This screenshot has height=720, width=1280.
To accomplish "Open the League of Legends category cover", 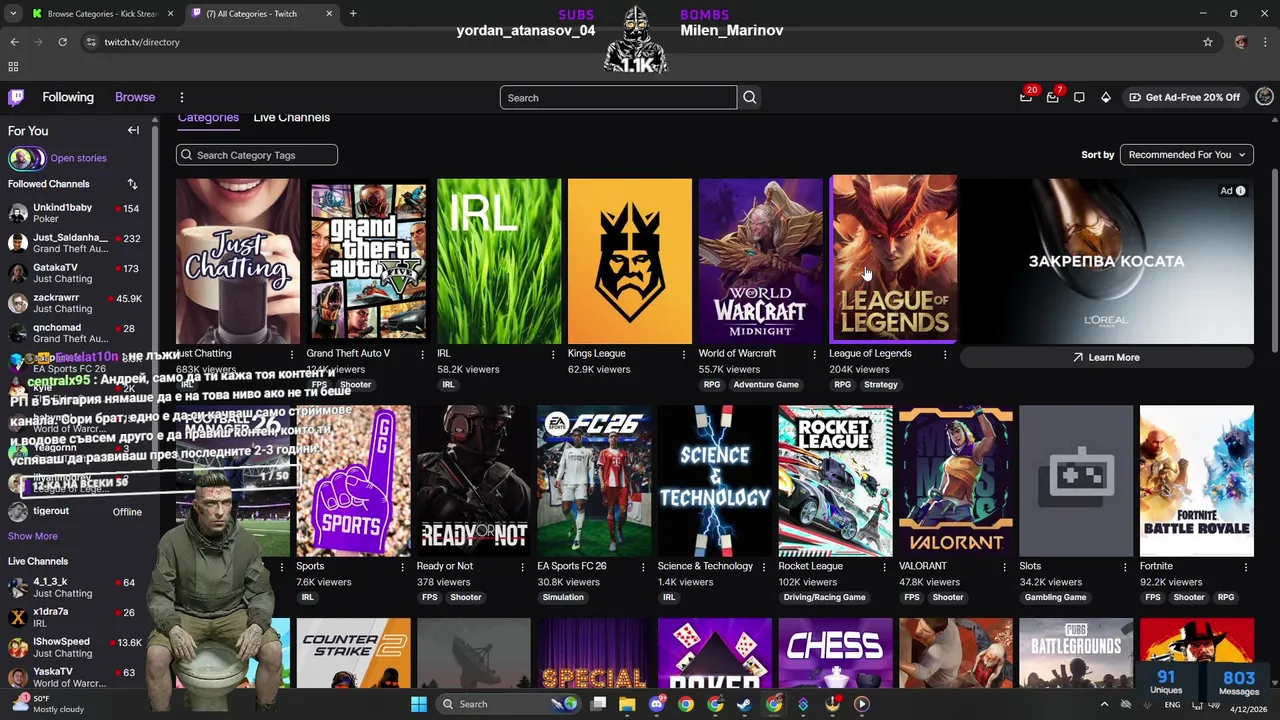I will pos(893,260).
